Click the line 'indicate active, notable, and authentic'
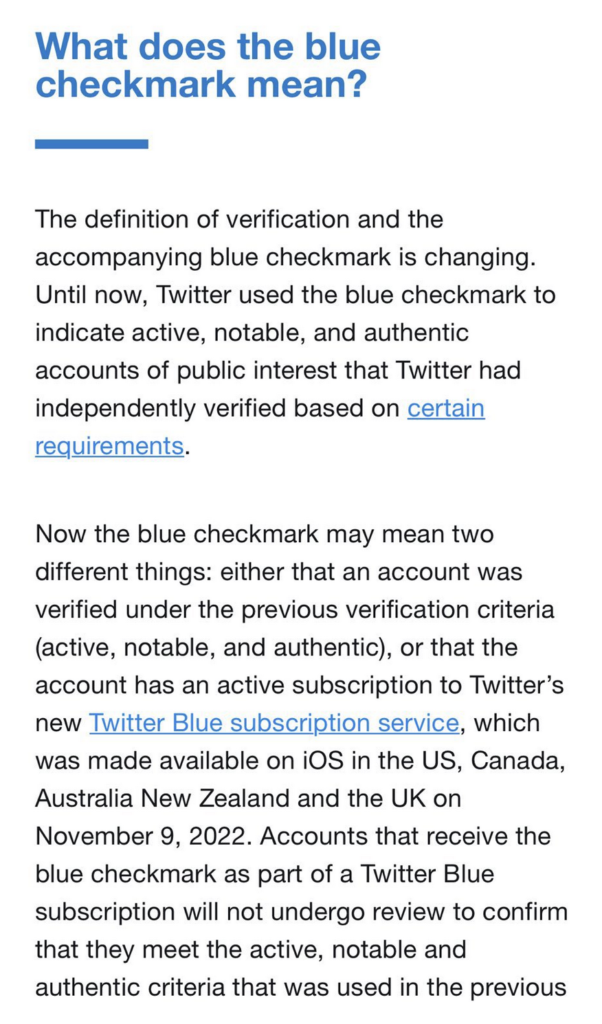Image resolution: width=602 pixels, height=1024 pixels. [252, 332]
